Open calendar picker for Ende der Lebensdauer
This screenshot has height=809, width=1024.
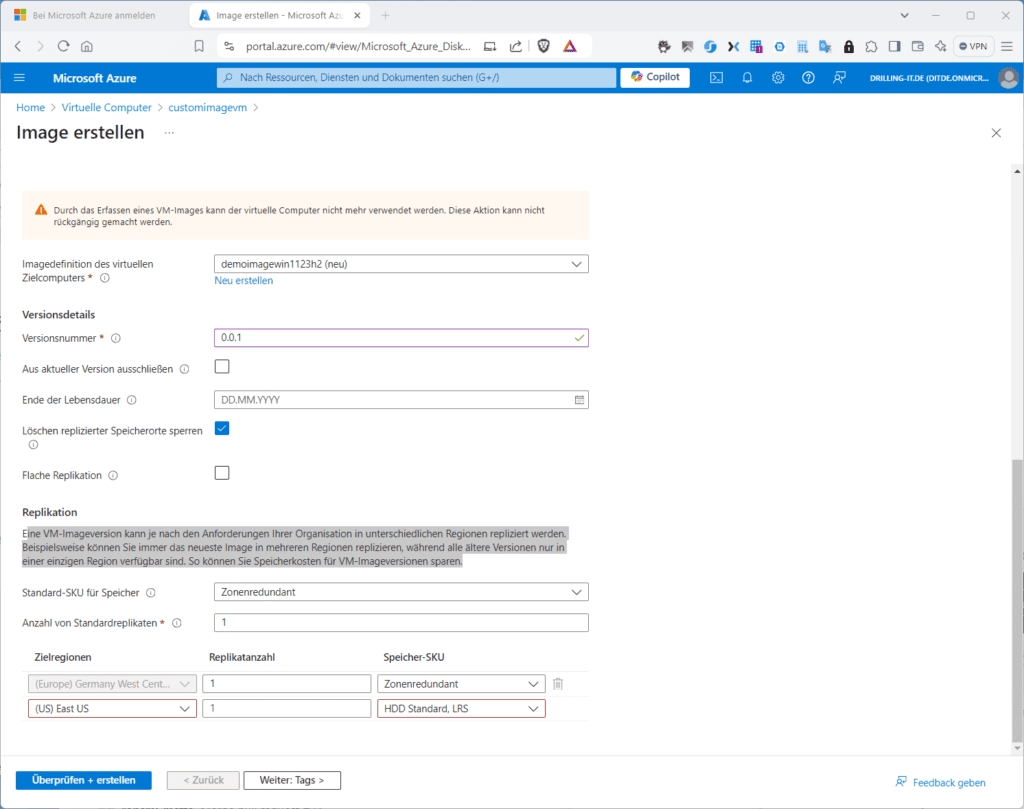579,400
